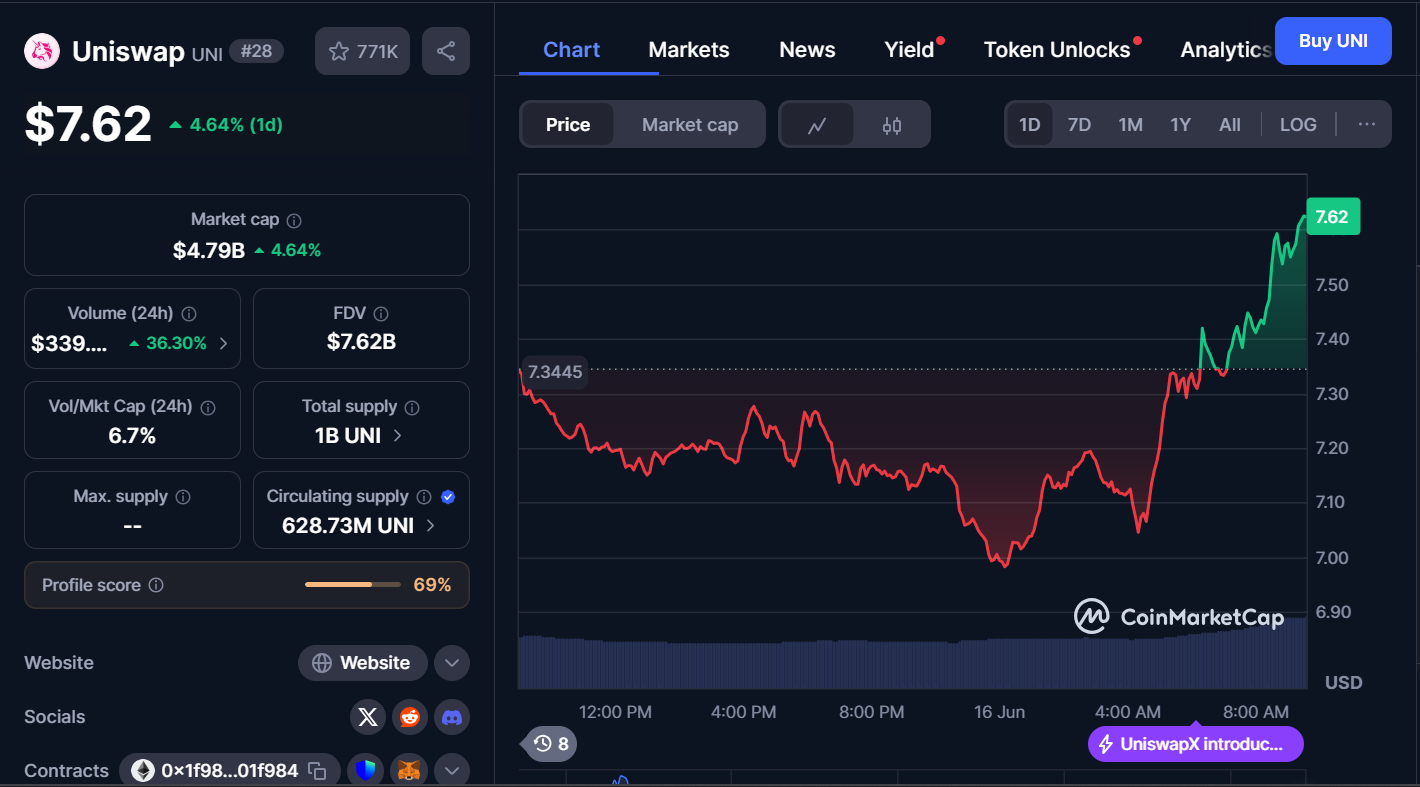Add token to MetaMask via fox icon
Viewport: 1420px width, 787px height.
pos(410,771)
